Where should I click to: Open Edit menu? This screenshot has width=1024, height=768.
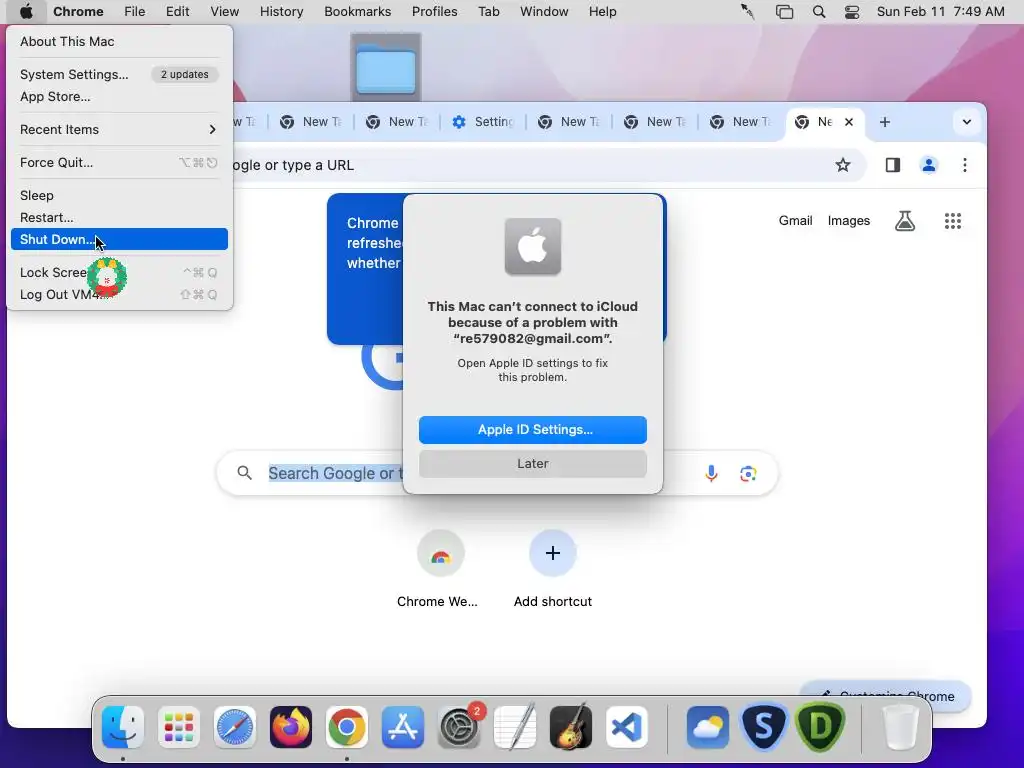point(177,12)
